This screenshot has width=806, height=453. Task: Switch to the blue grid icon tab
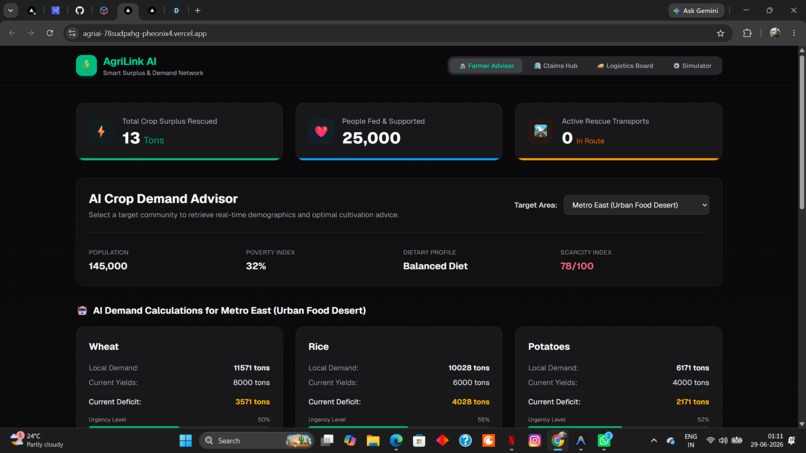[x=56, y=10]
